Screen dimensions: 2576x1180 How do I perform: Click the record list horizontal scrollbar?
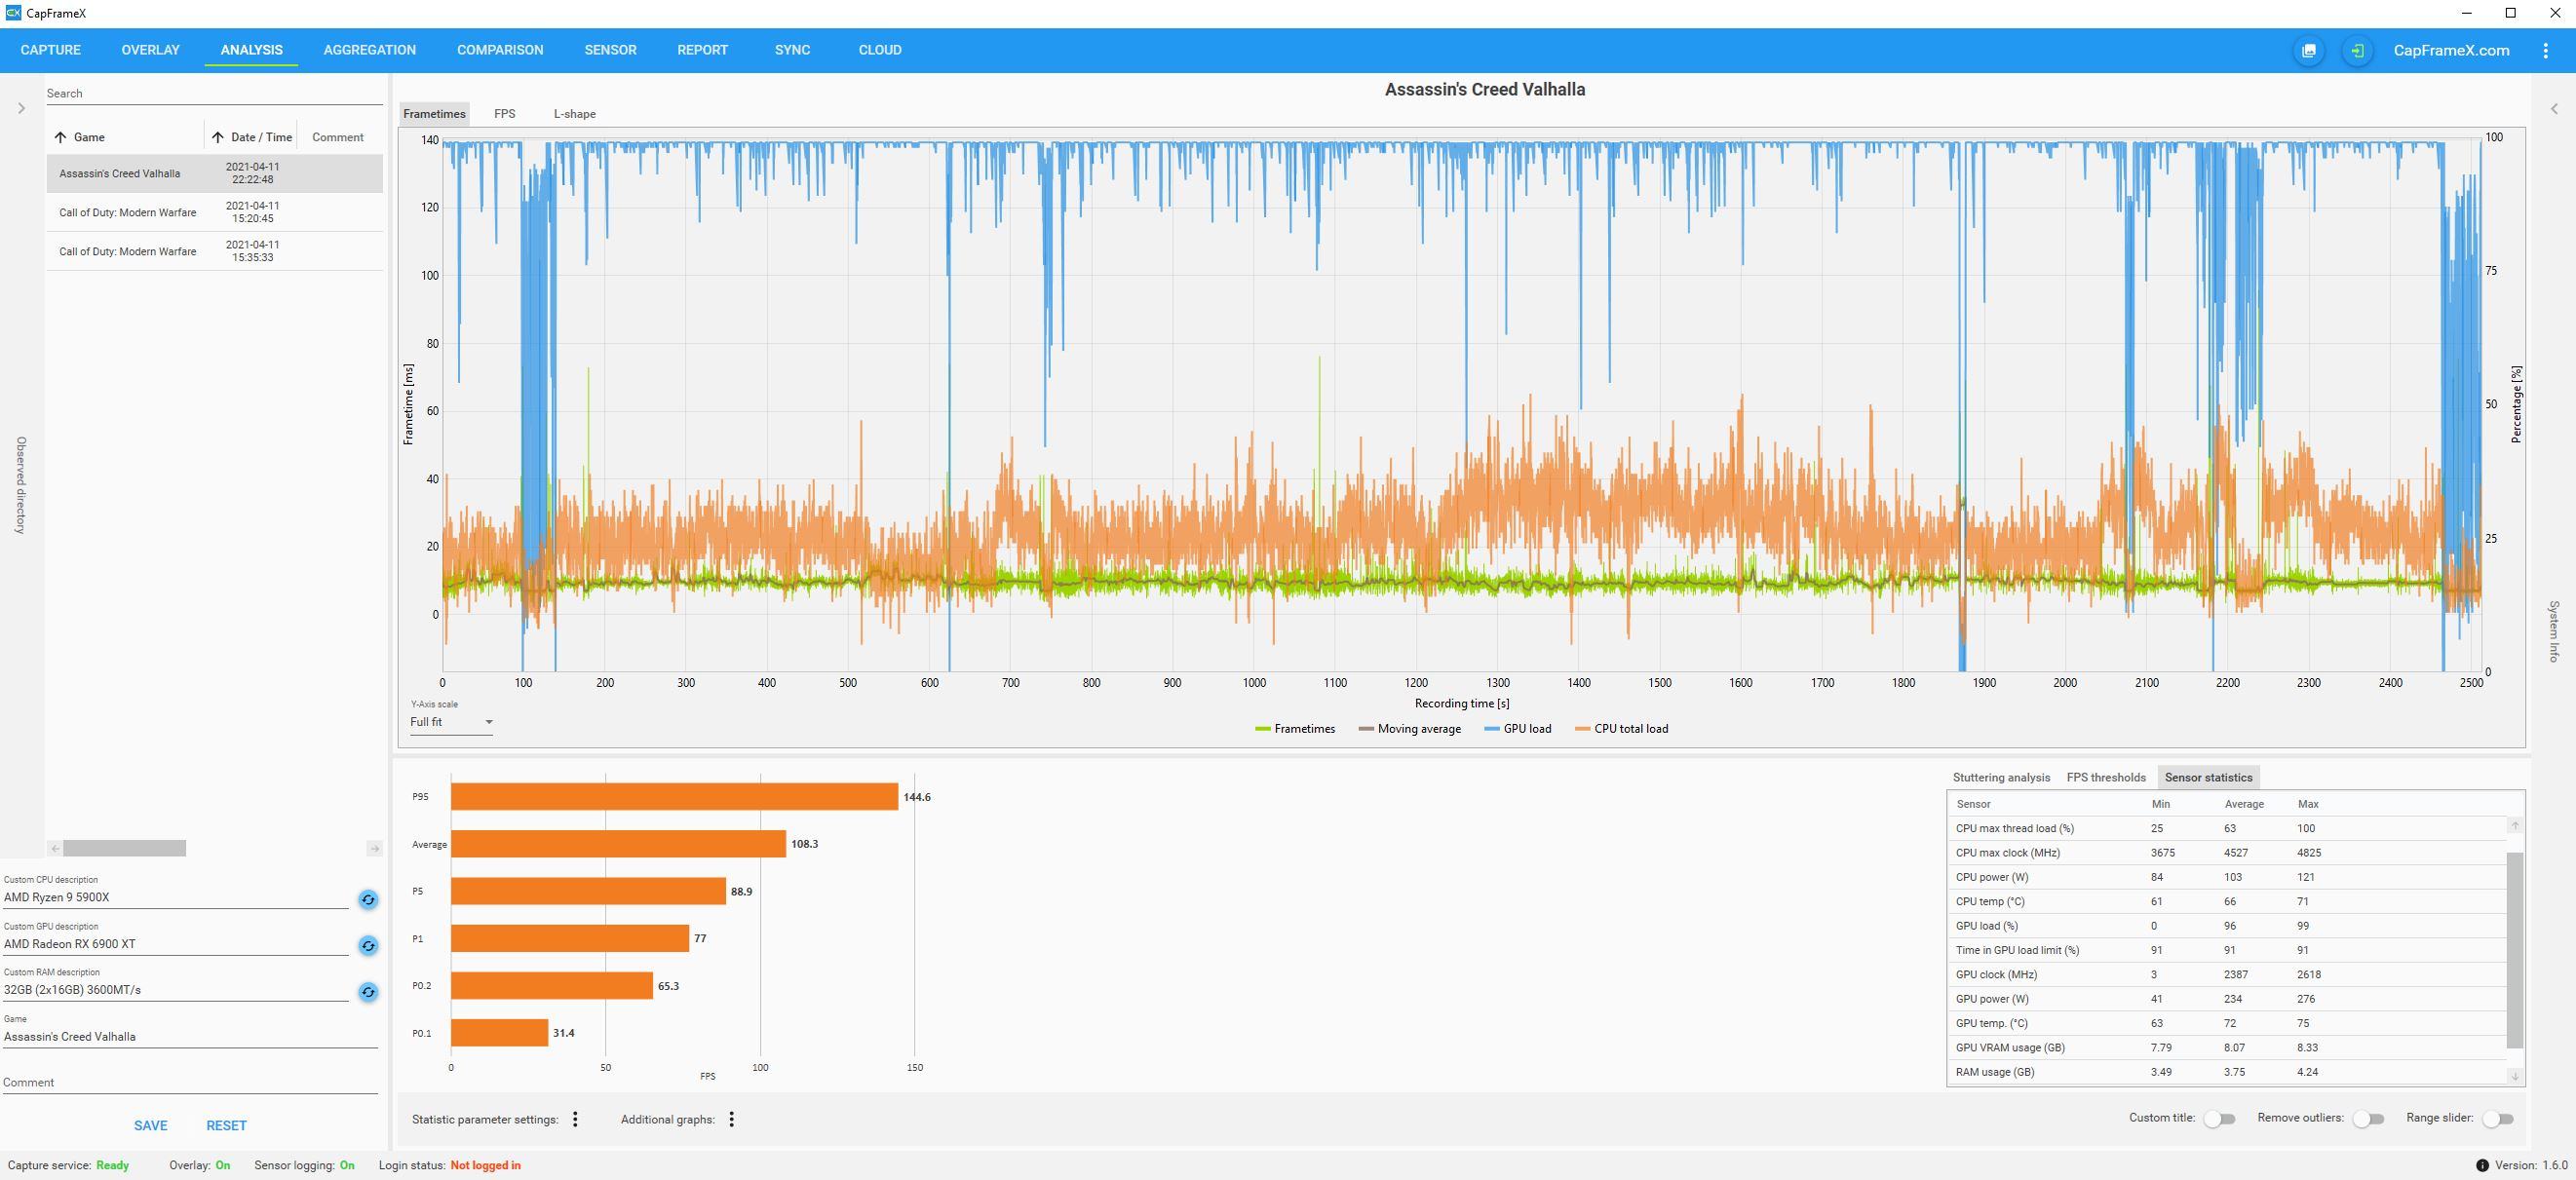pyautogui.click(x=124, y=848)
